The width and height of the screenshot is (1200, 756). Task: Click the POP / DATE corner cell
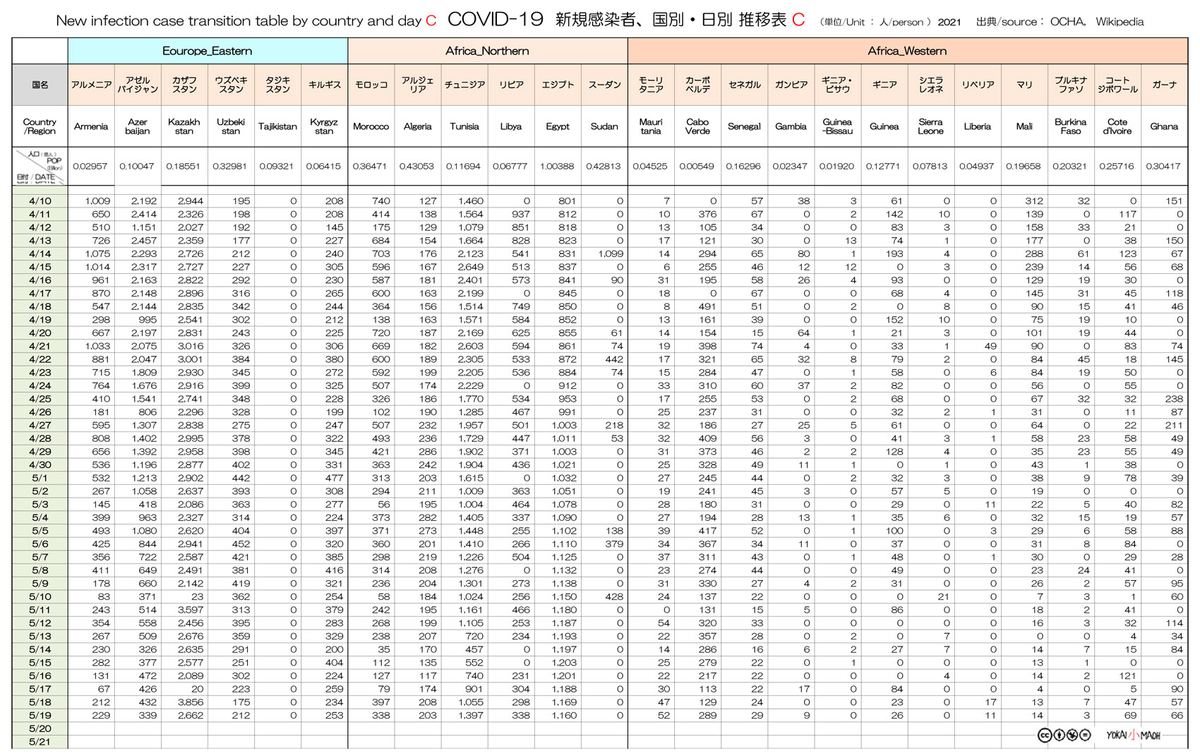pyautogui.click(x=40, y=165)
